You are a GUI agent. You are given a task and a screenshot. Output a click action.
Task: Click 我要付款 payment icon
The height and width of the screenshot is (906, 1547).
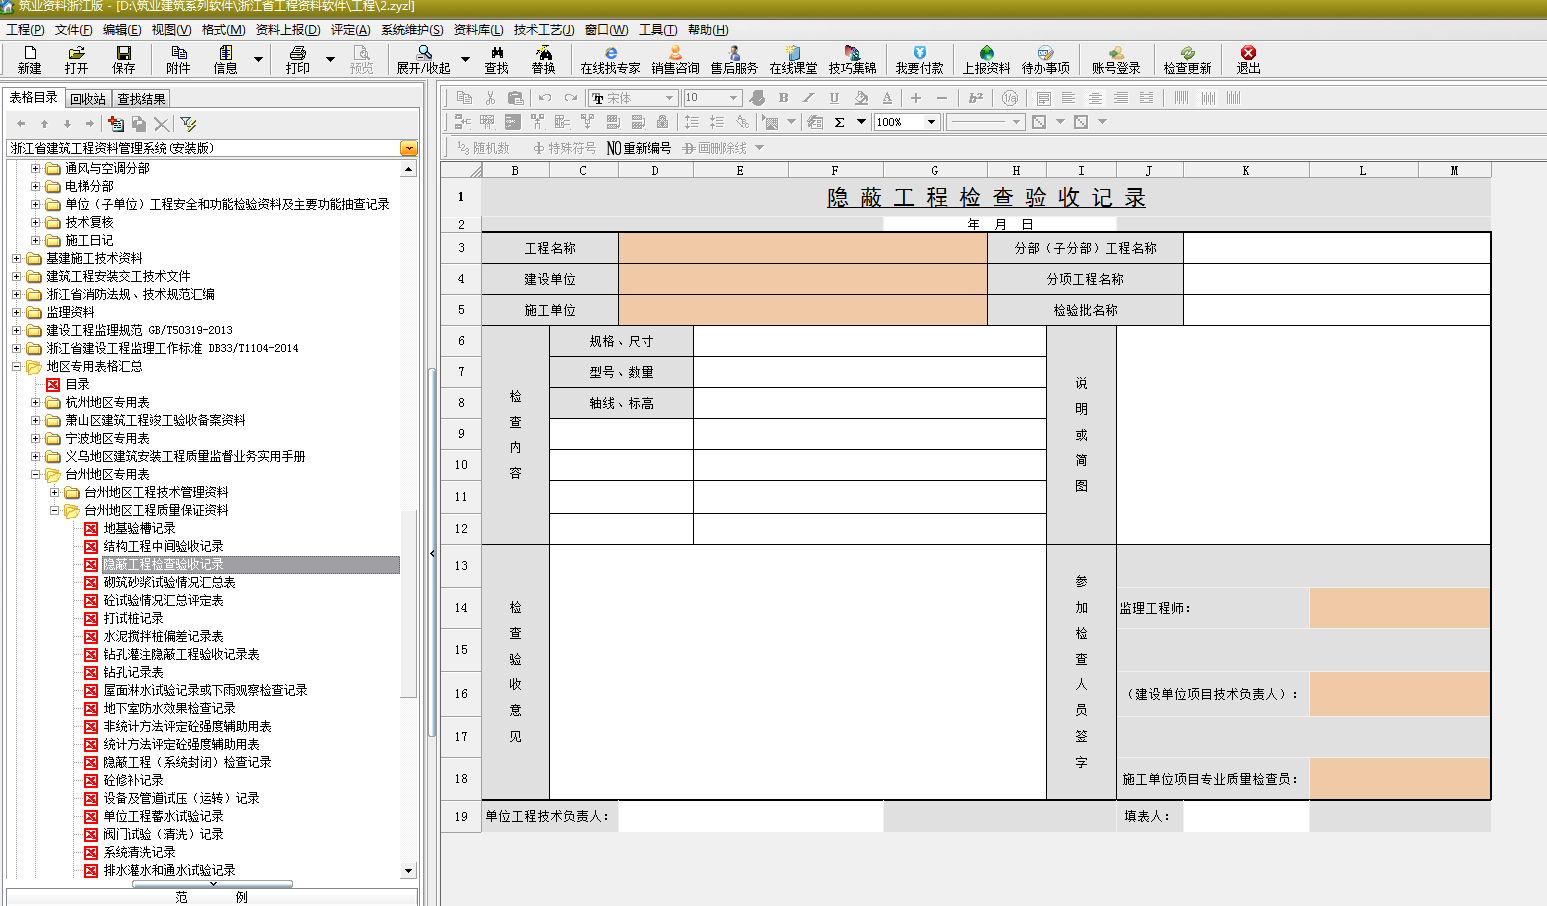coord(920,59)
